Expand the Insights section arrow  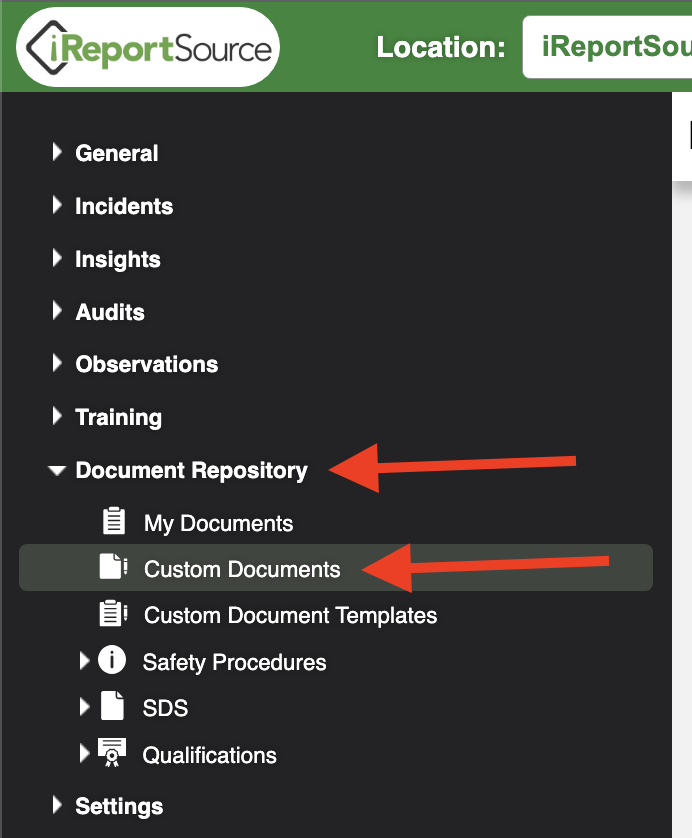pyautogui.click(x=57, y=258)
